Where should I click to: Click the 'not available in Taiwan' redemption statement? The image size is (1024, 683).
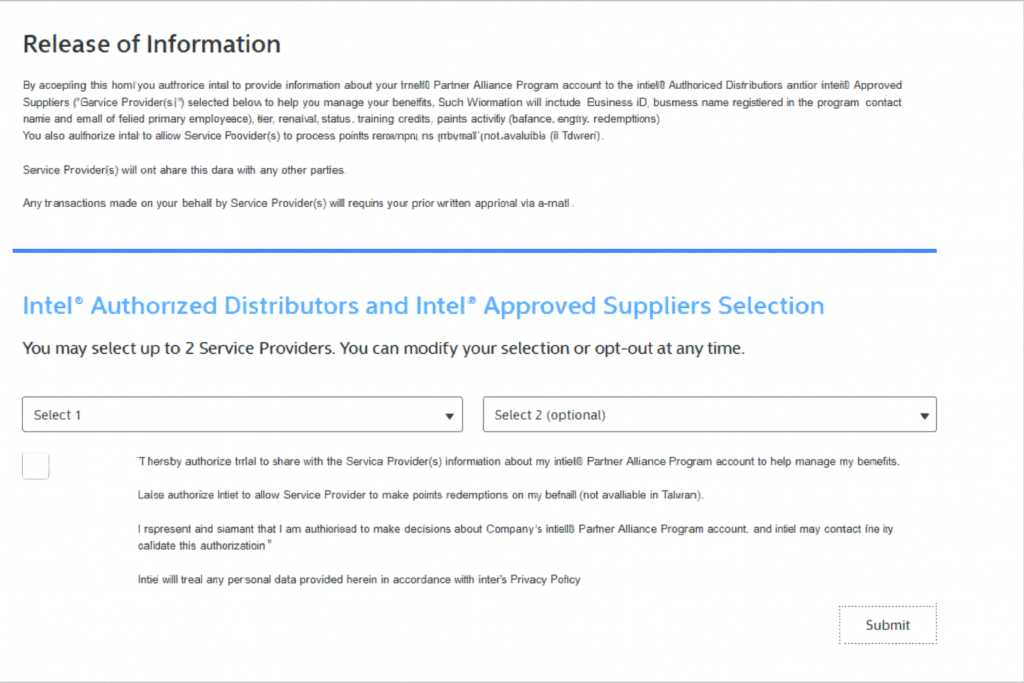420,495
